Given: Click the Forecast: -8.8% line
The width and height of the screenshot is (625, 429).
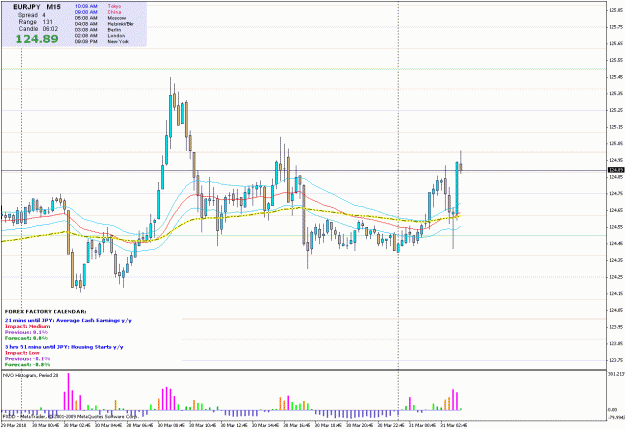Looking at the screenshot, I should [x=28, y=364].
